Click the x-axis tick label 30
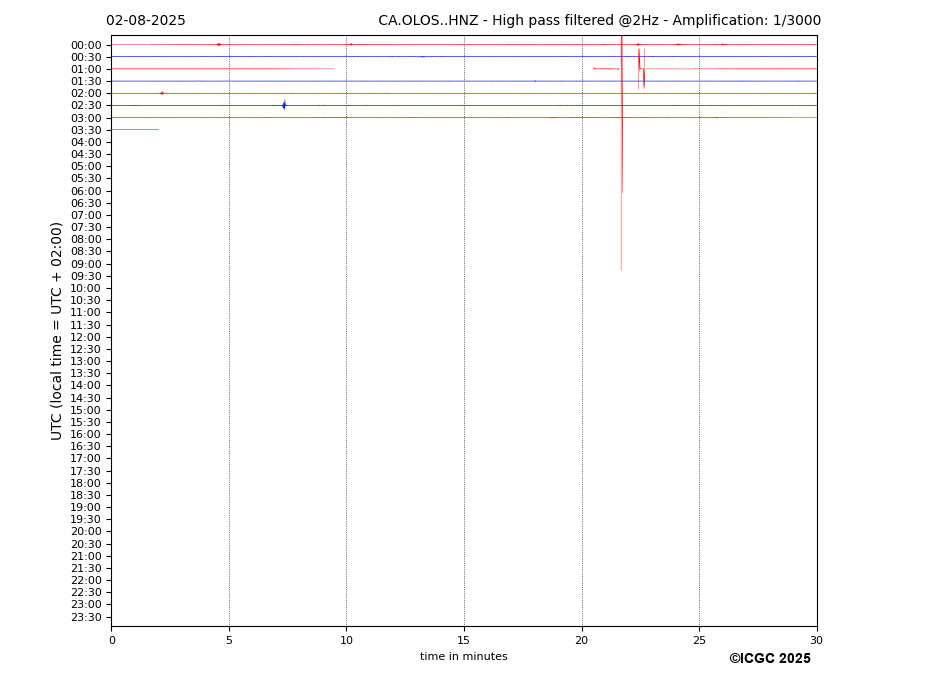The width and height of the screenshot is (927, 696). pyautogui.click(x=816, y=640)
